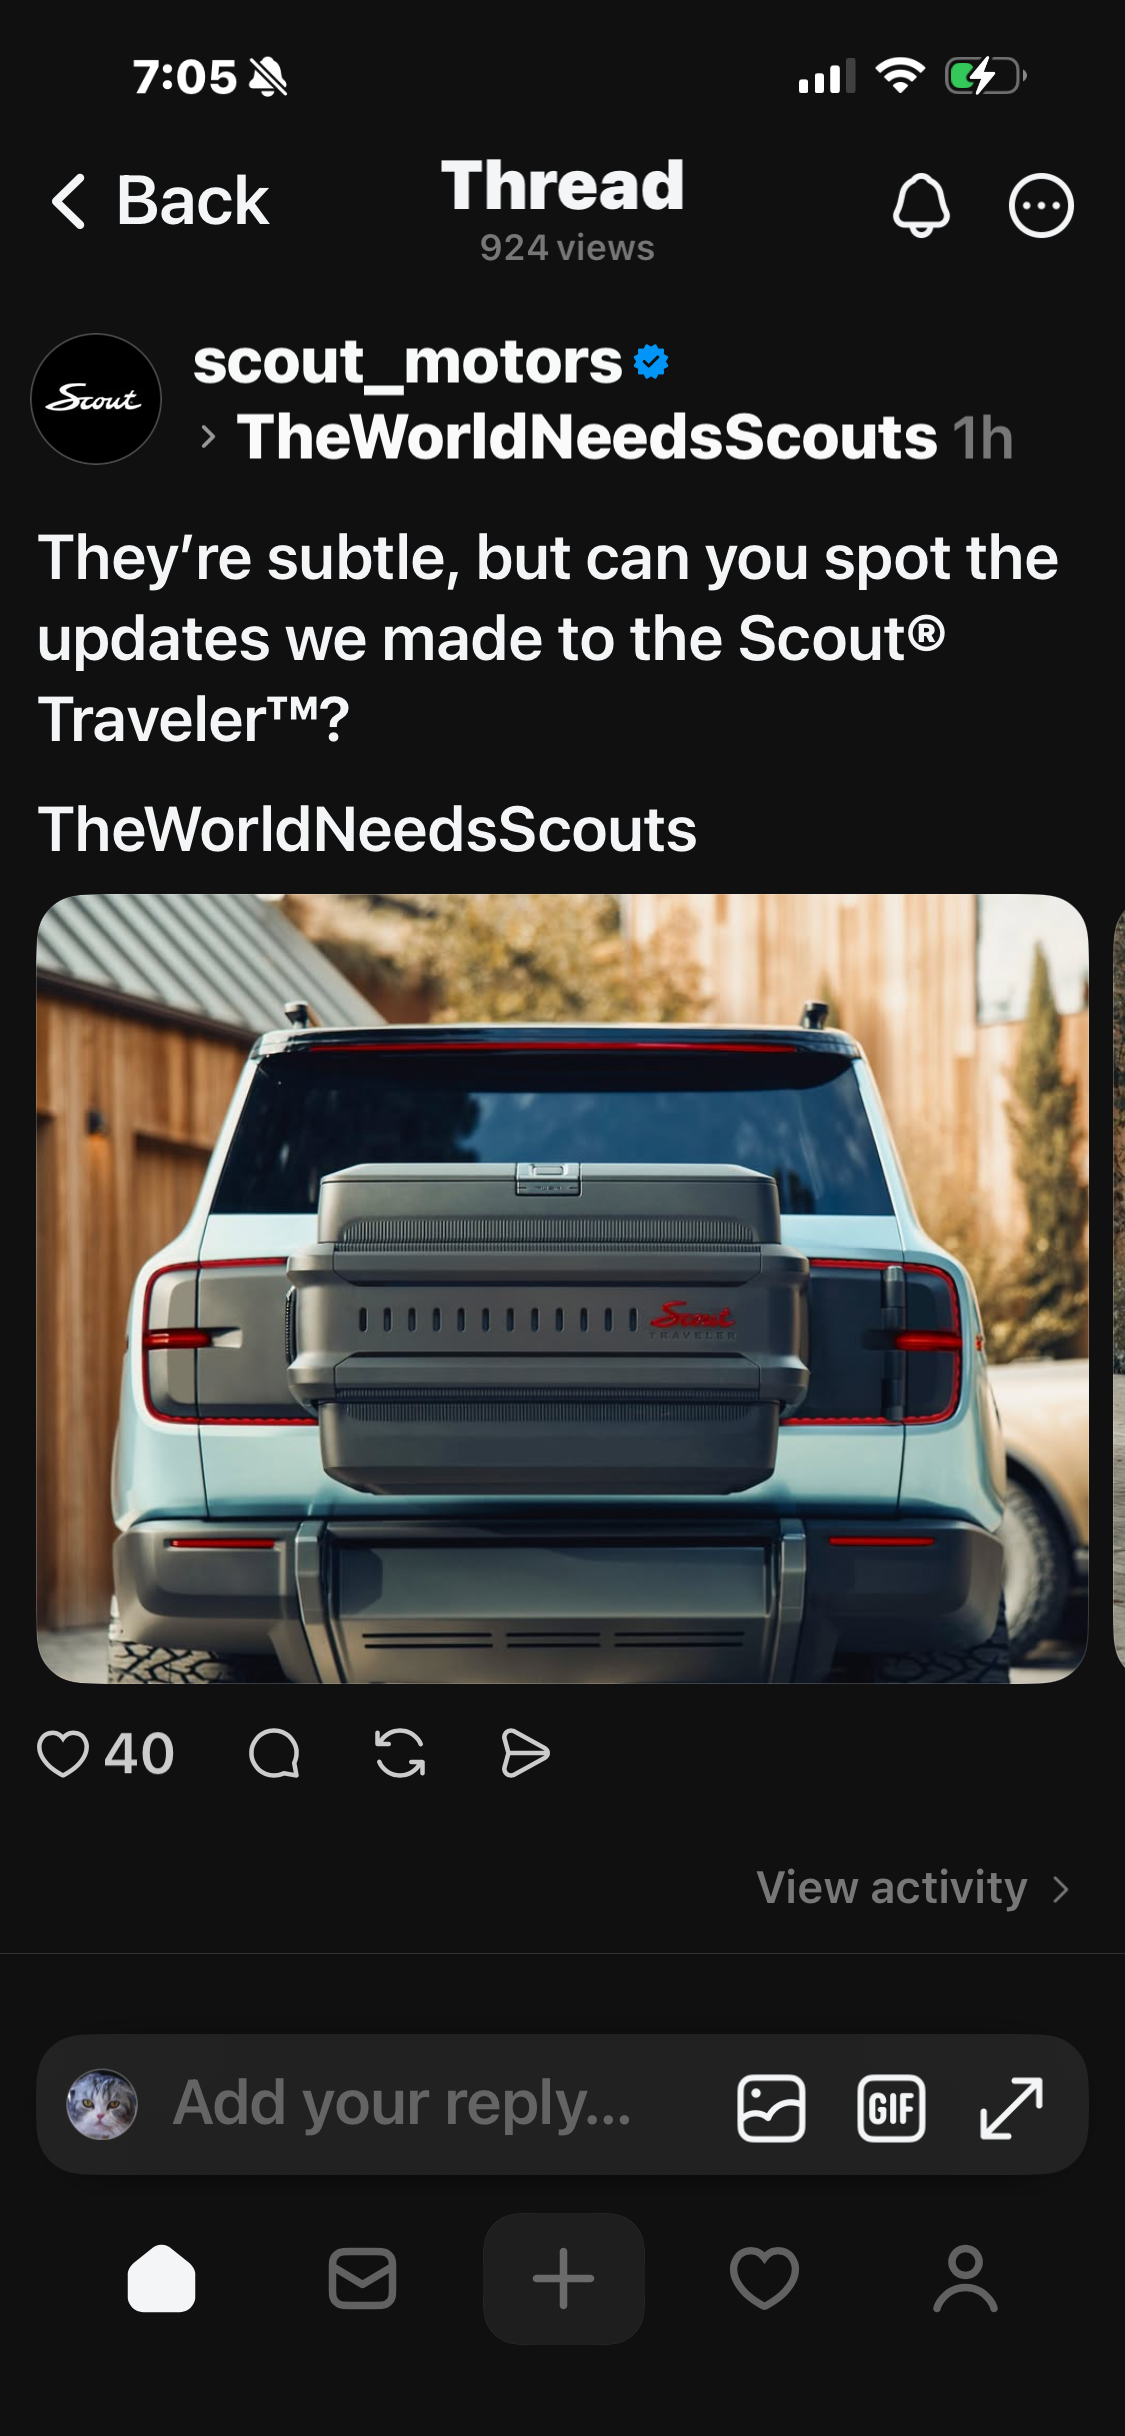Tap the comment bubble icon
The image size is (1125, 2436).
(274, 1754)
